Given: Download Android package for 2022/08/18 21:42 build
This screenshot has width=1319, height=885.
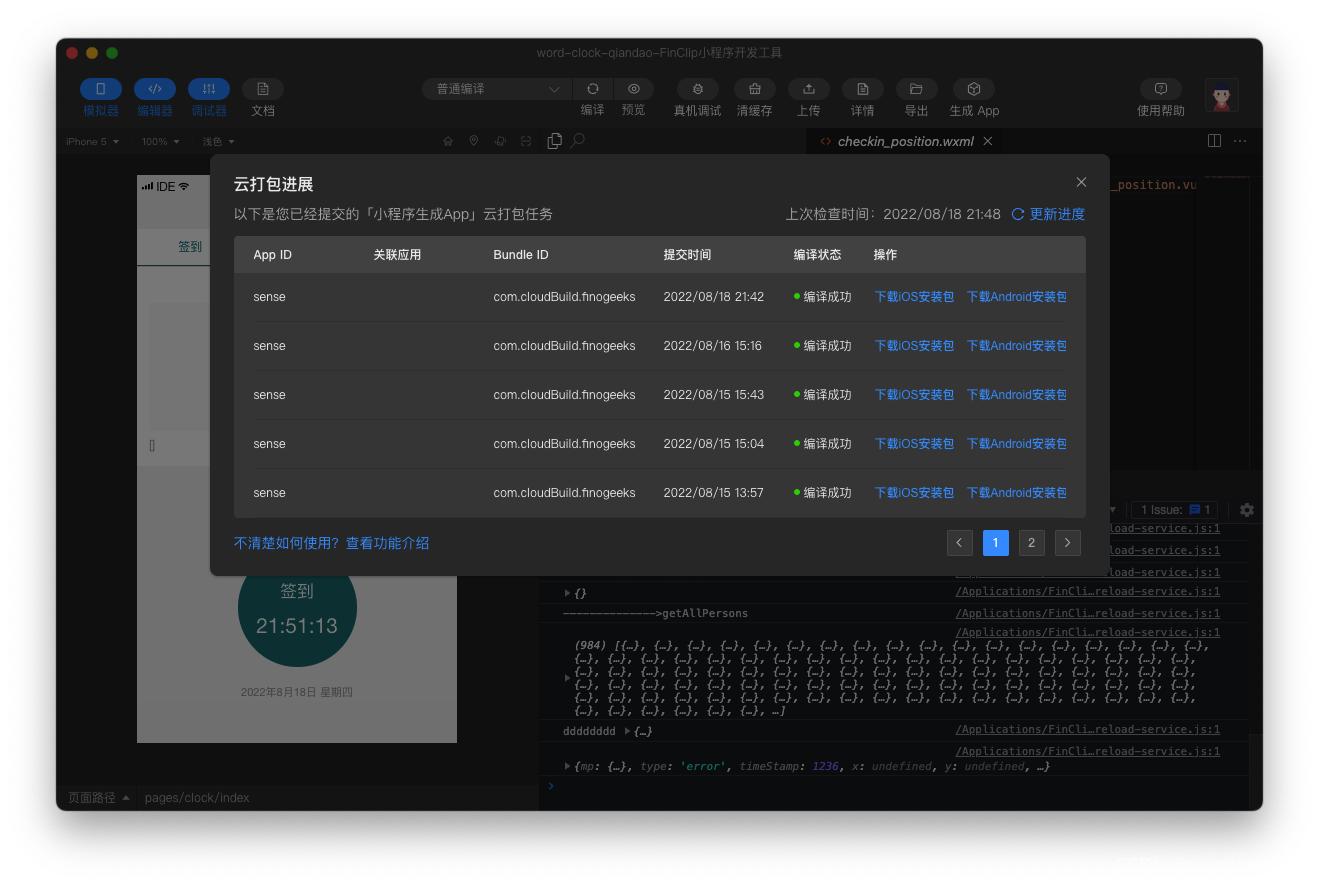Looking at the screenshot, I should coord(1016,297).
